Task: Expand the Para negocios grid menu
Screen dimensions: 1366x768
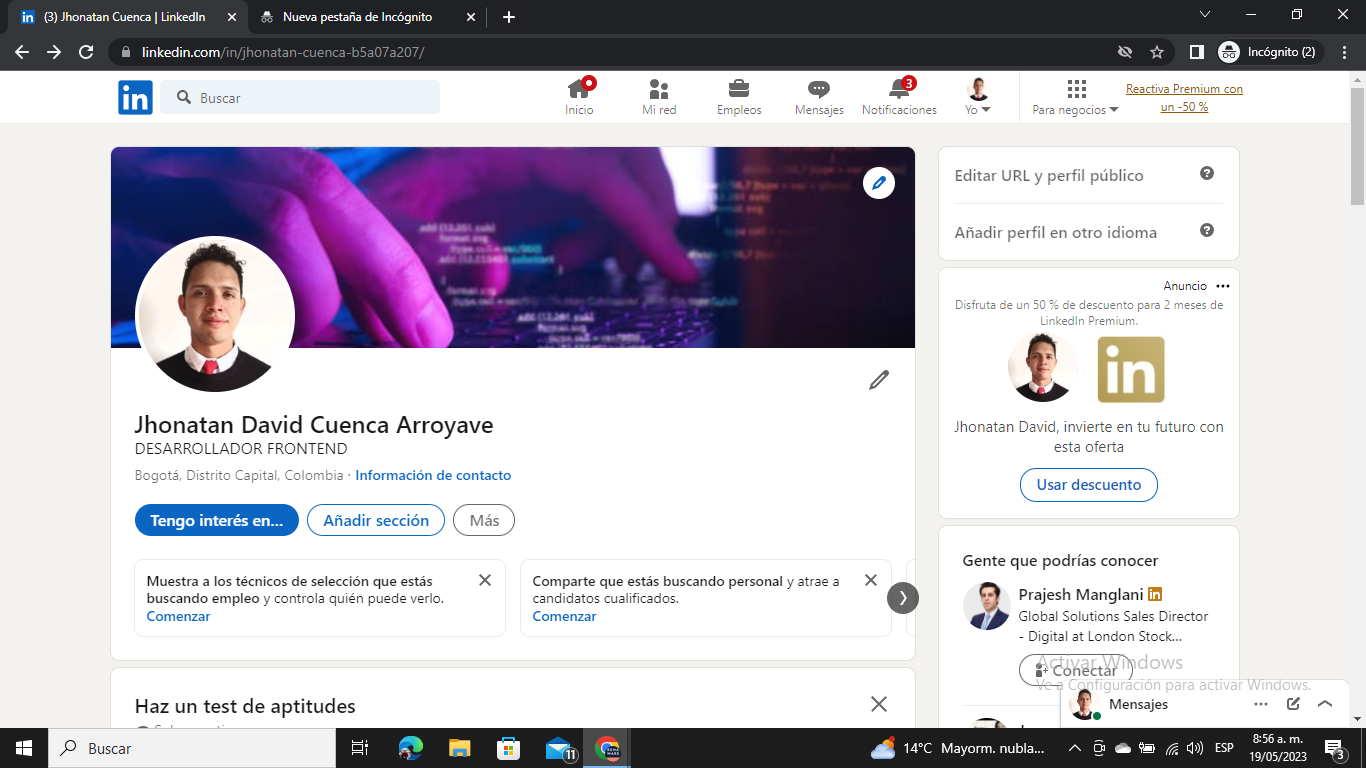Action: click(x=1076, y=97)
